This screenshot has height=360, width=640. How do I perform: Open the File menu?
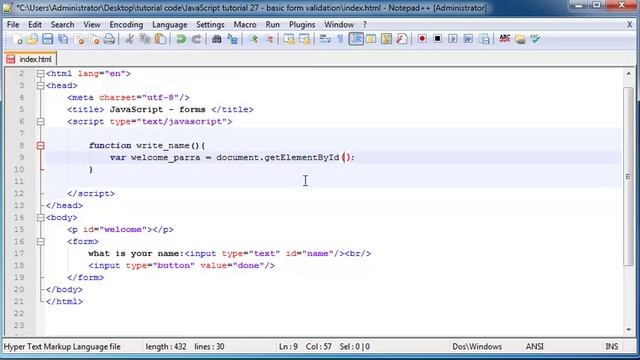coord(13,24)
